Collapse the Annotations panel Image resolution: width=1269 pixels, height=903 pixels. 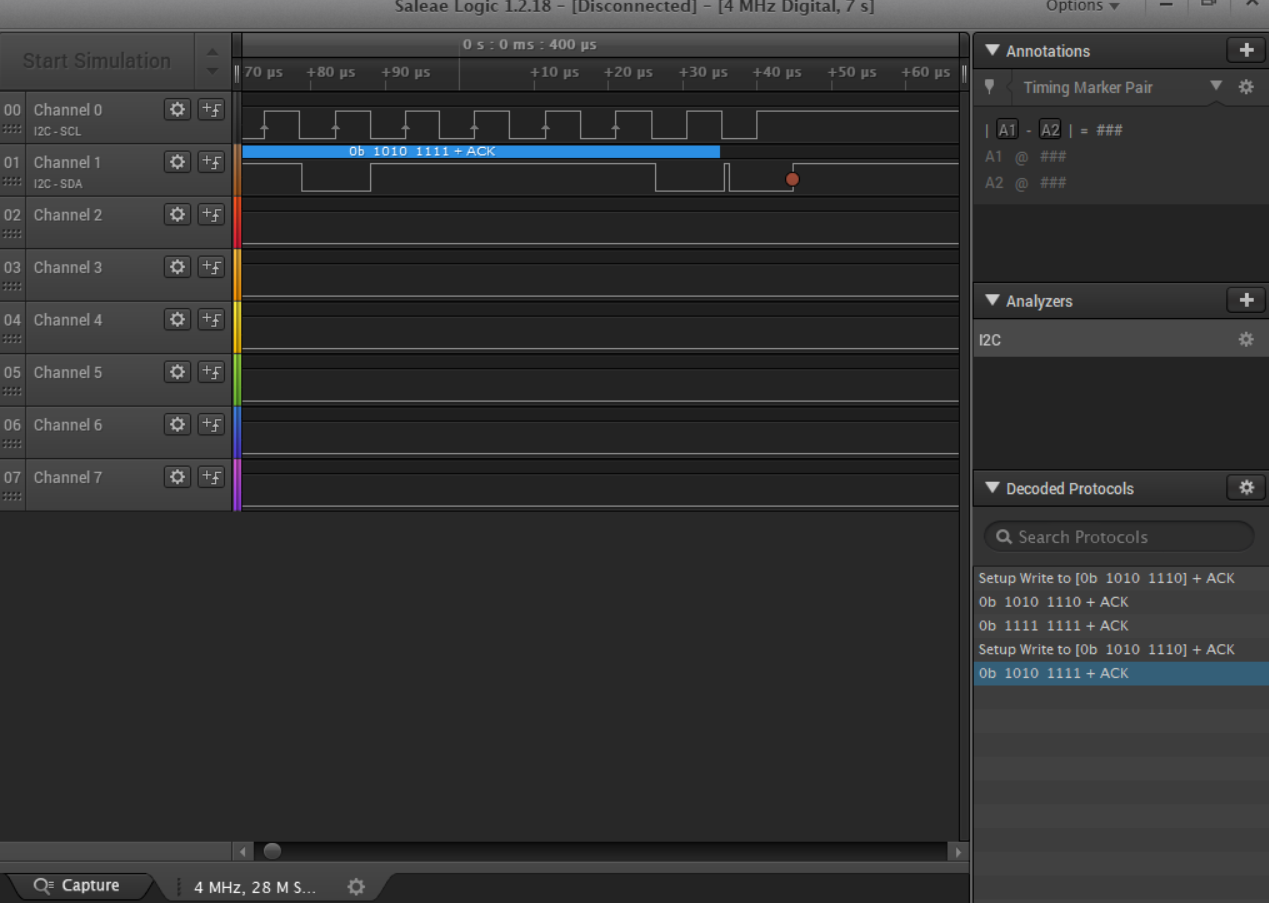(993, 51)
